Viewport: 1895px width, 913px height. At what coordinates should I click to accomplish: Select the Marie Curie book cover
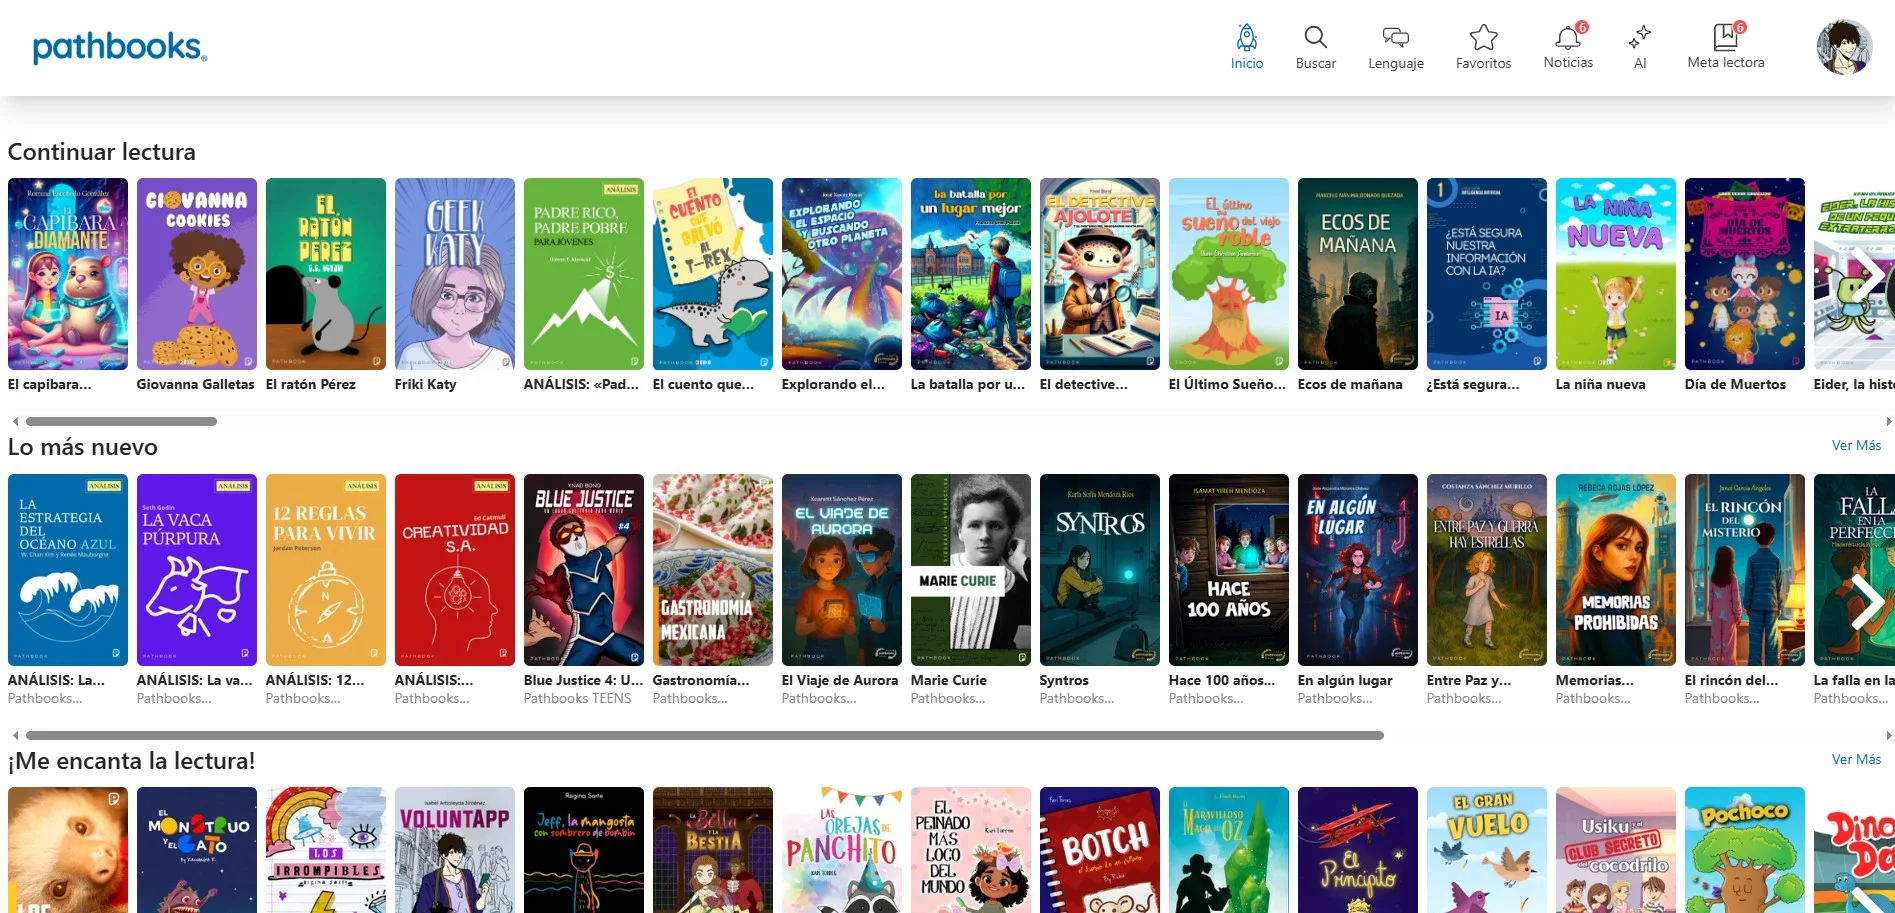970,569
